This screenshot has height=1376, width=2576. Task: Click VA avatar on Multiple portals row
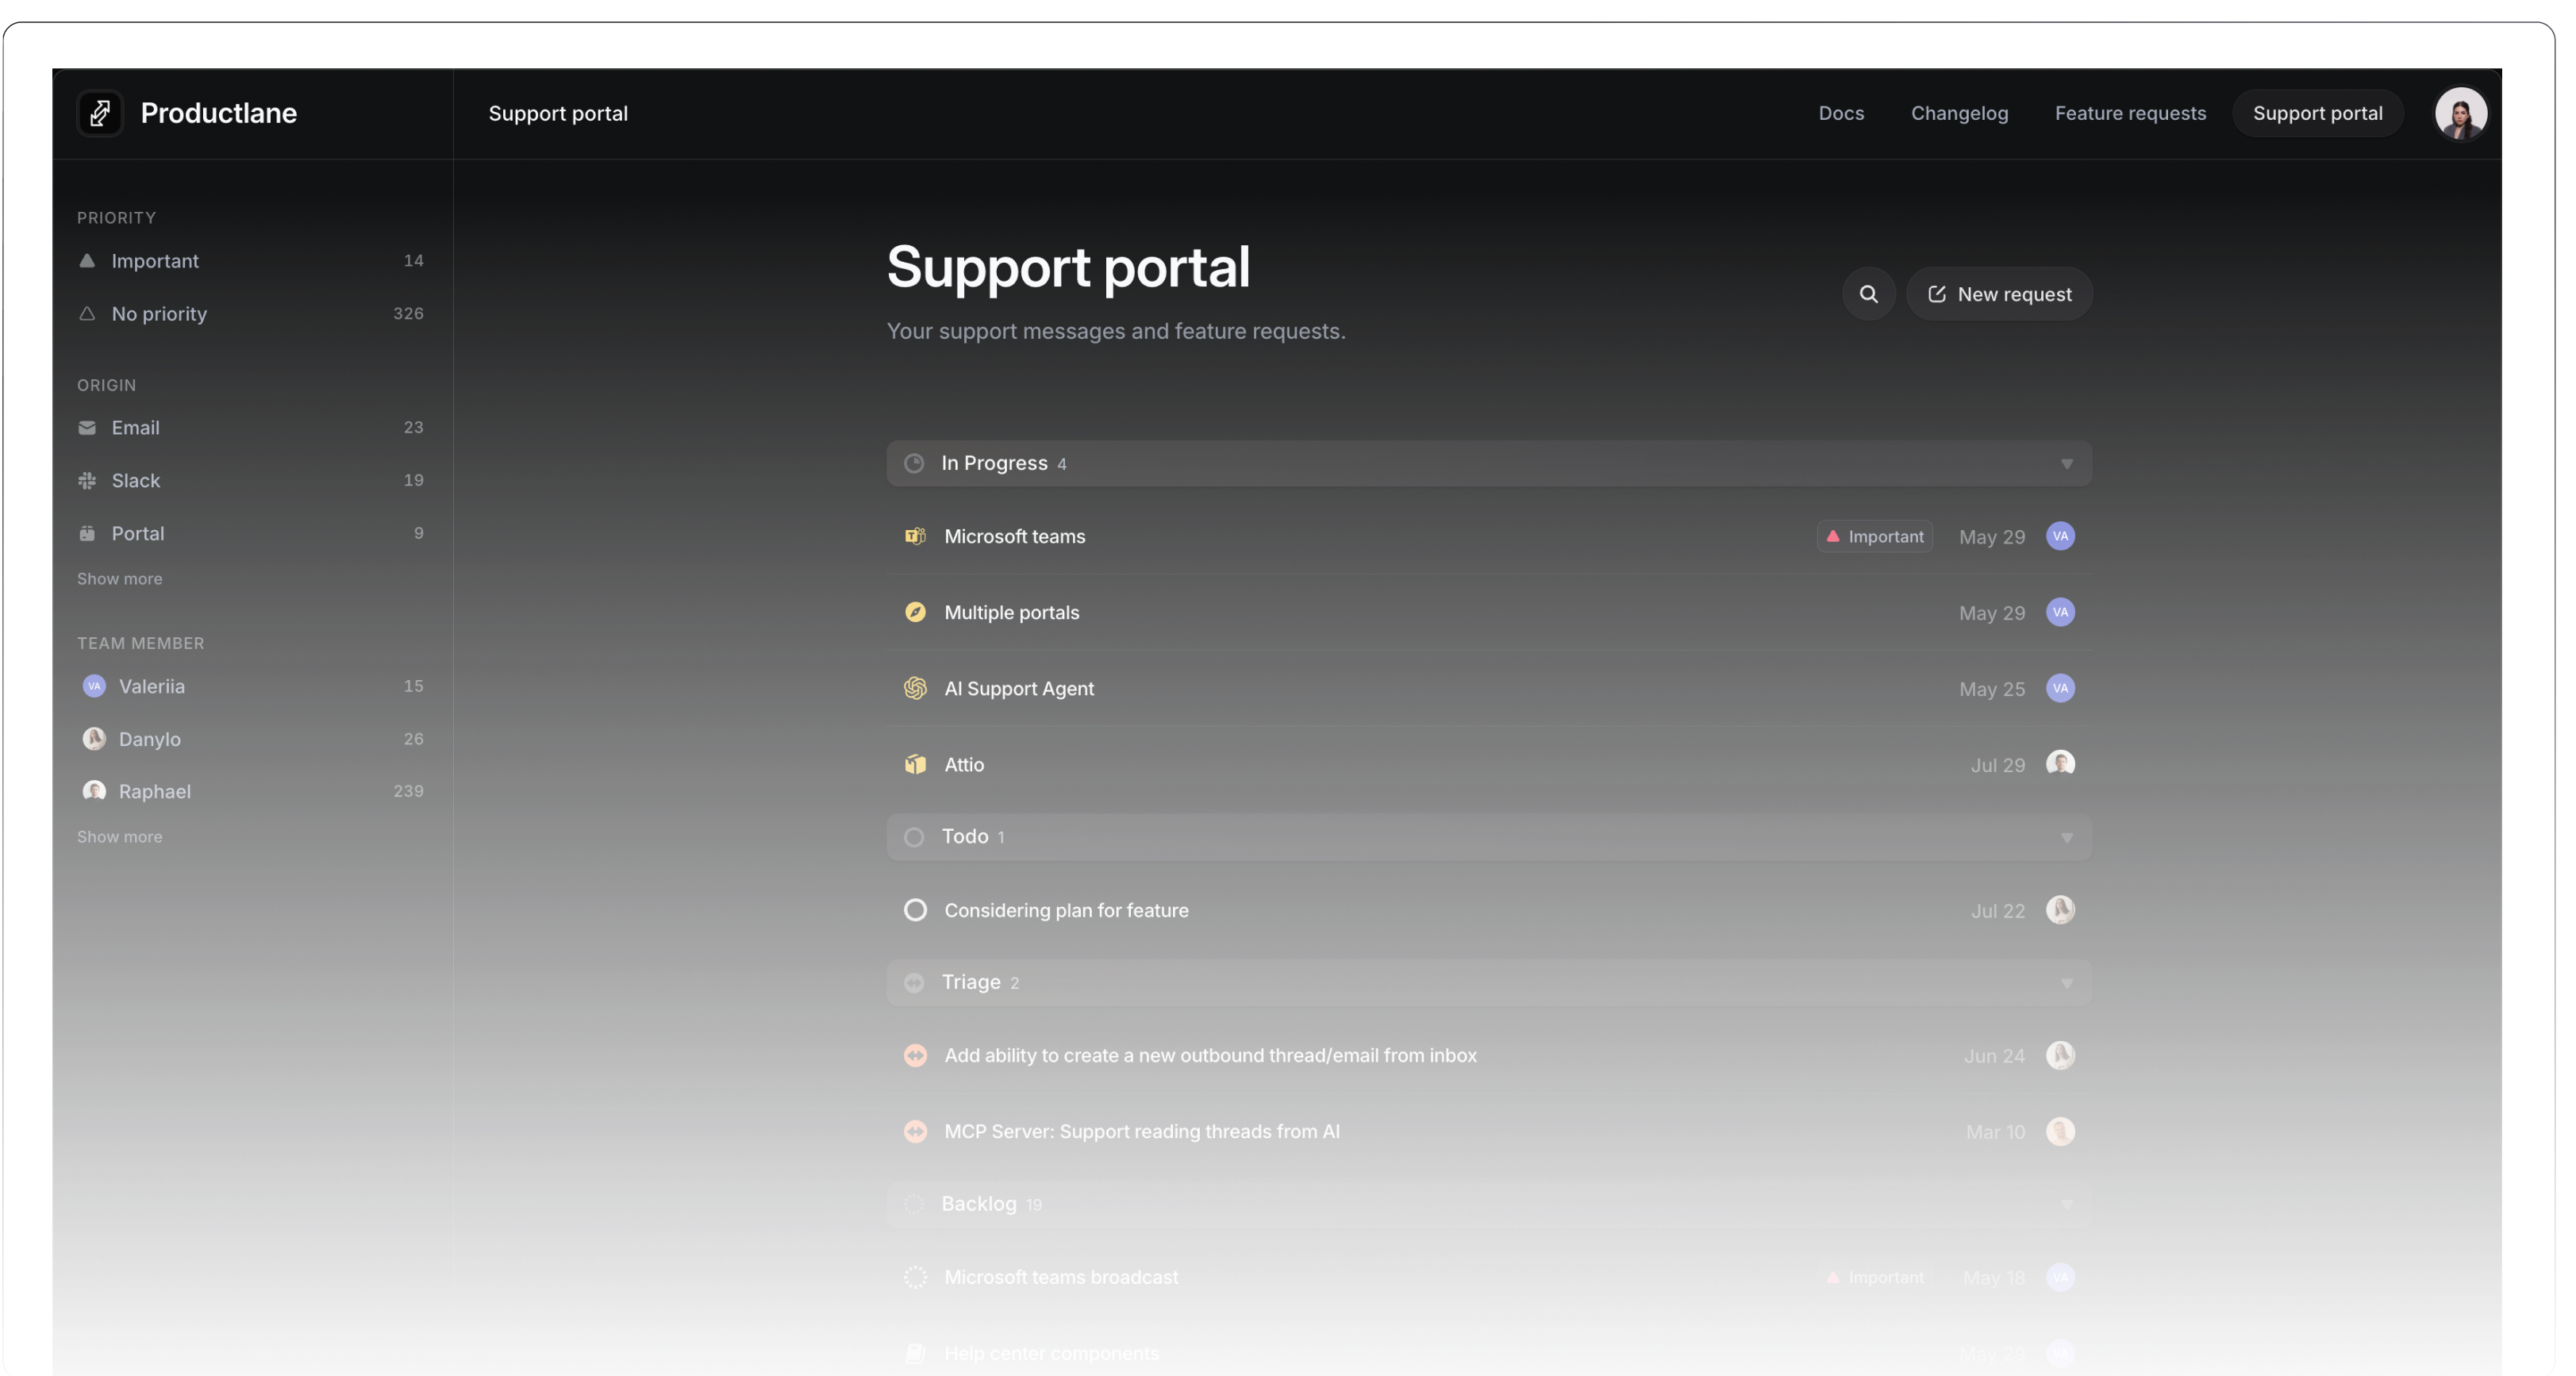tap(2060, 612)
